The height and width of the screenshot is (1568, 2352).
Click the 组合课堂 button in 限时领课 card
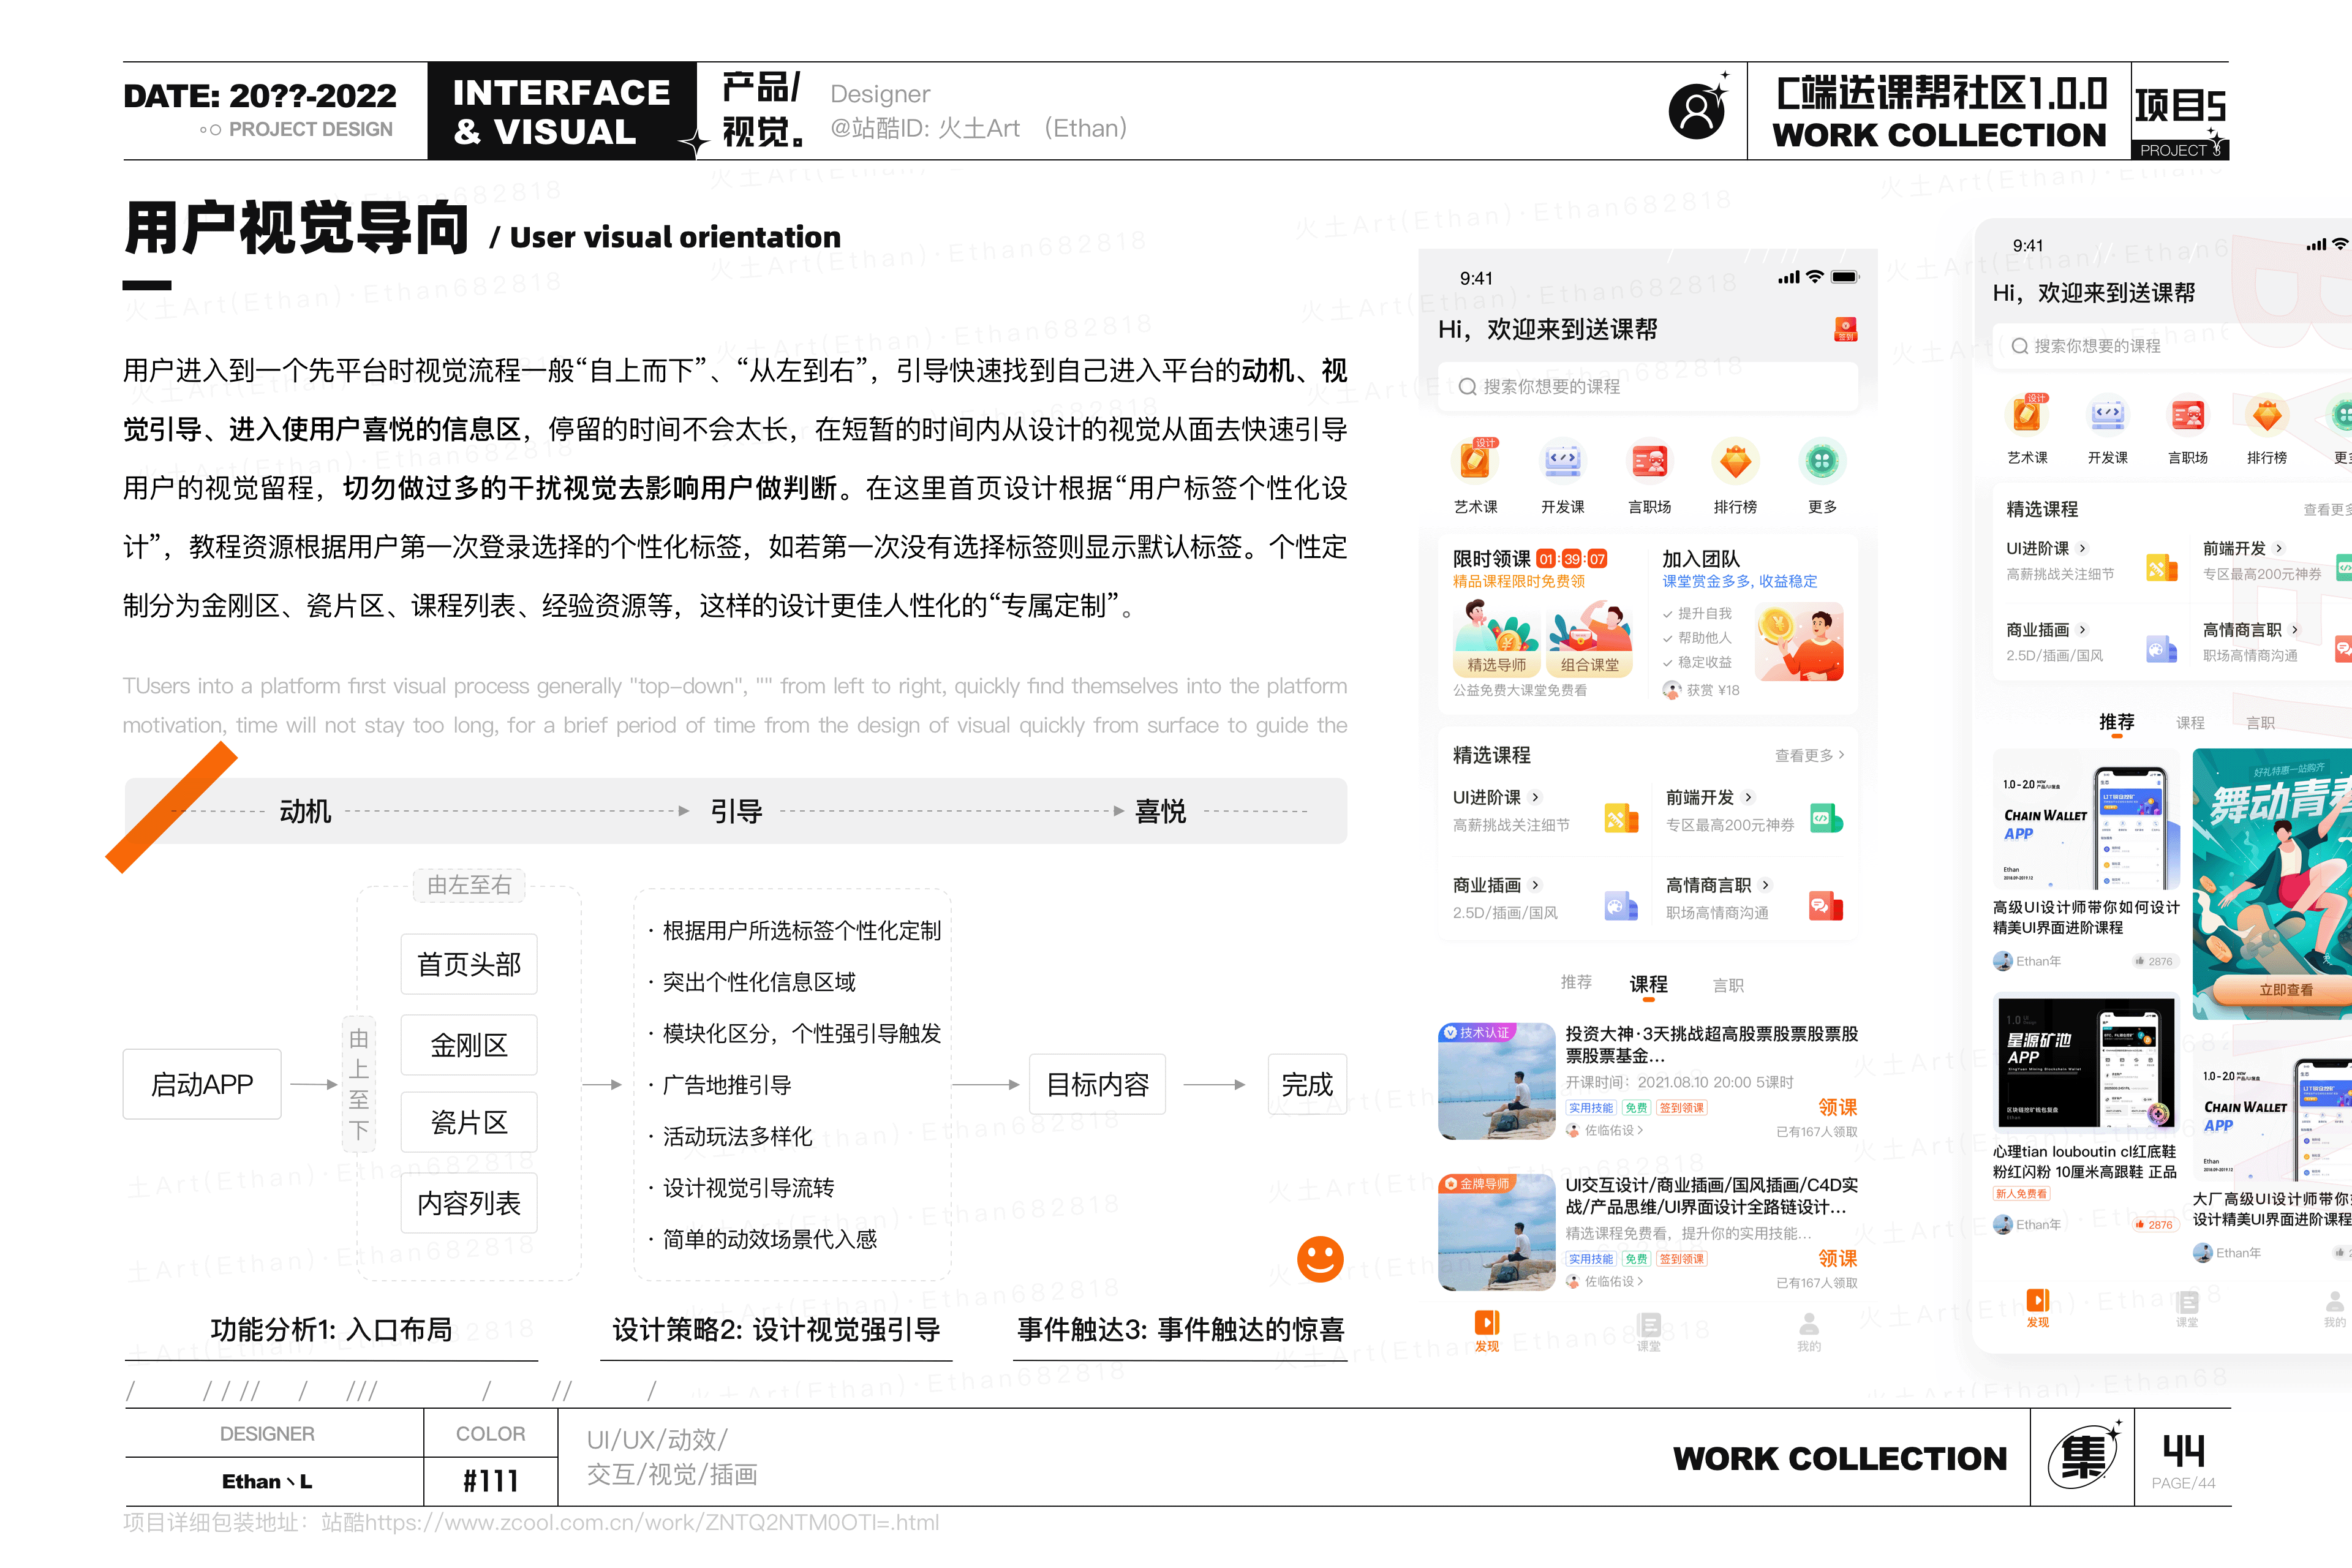[x=1589, y=664]
